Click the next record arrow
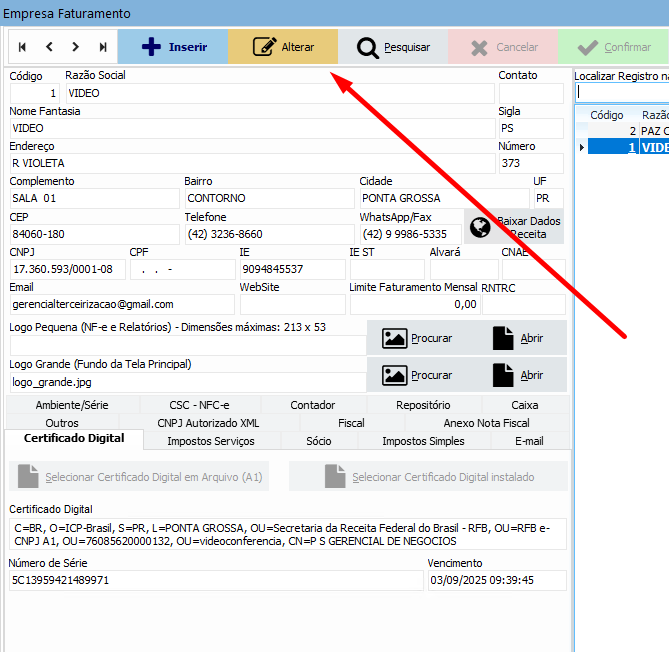This screenshot has height=652, width=669. [x=76, y=47]
